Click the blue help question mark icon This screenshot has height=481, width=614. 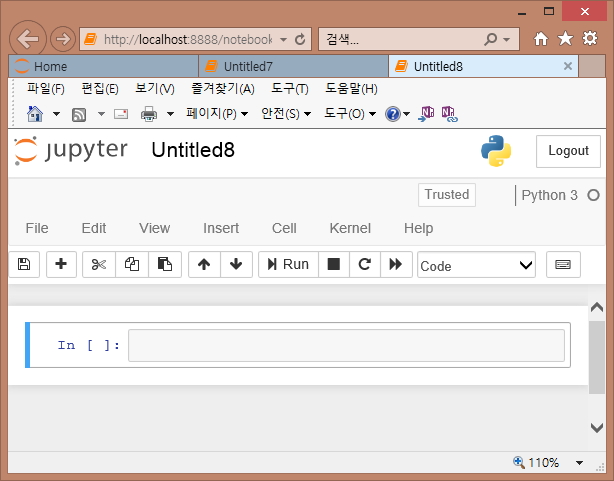392,114
